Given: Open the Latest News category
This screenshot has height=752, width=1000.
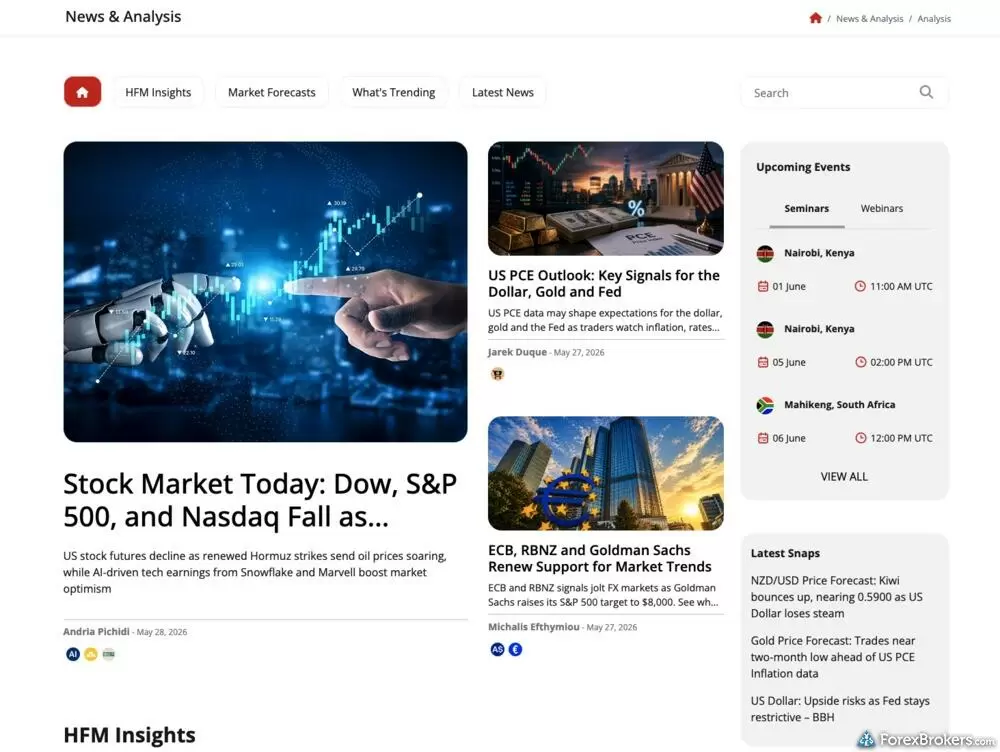Looking at the screenshot, I should pos(503,92).
